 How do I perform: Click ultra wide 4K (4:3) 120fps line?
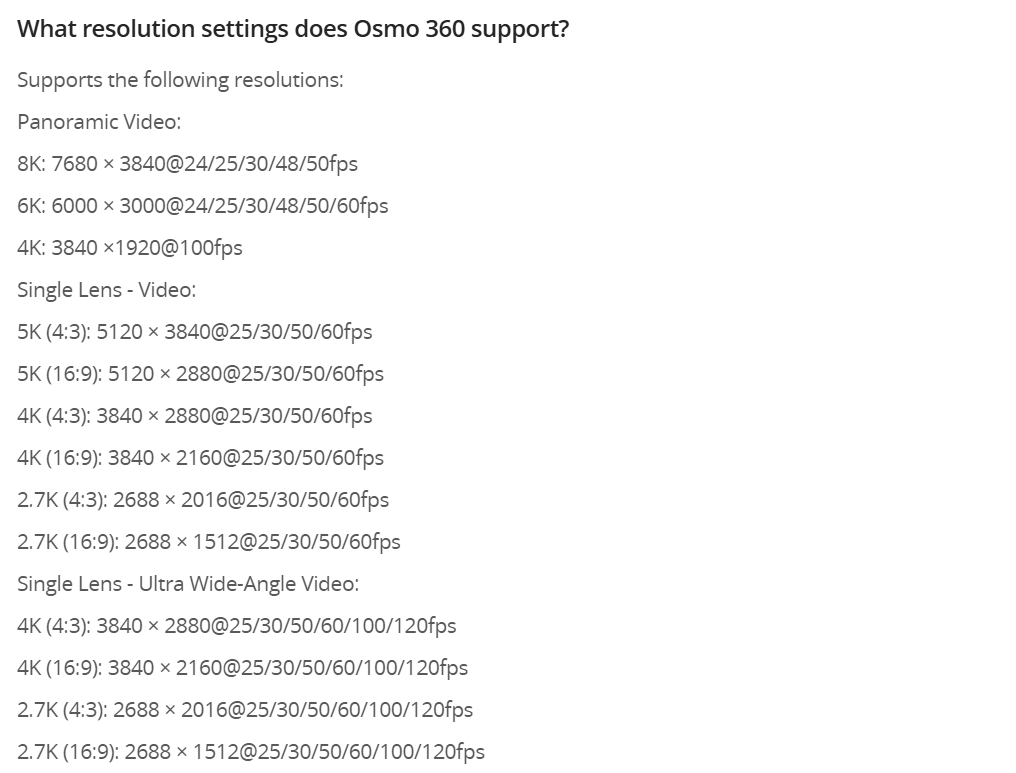click(x=237, y=626)
